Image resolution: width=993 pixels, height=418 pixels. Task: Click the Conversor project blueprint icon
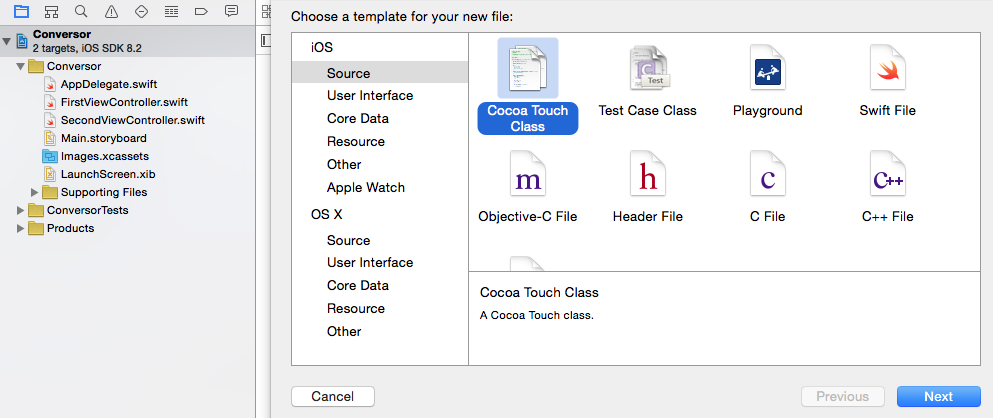(23, 41)
